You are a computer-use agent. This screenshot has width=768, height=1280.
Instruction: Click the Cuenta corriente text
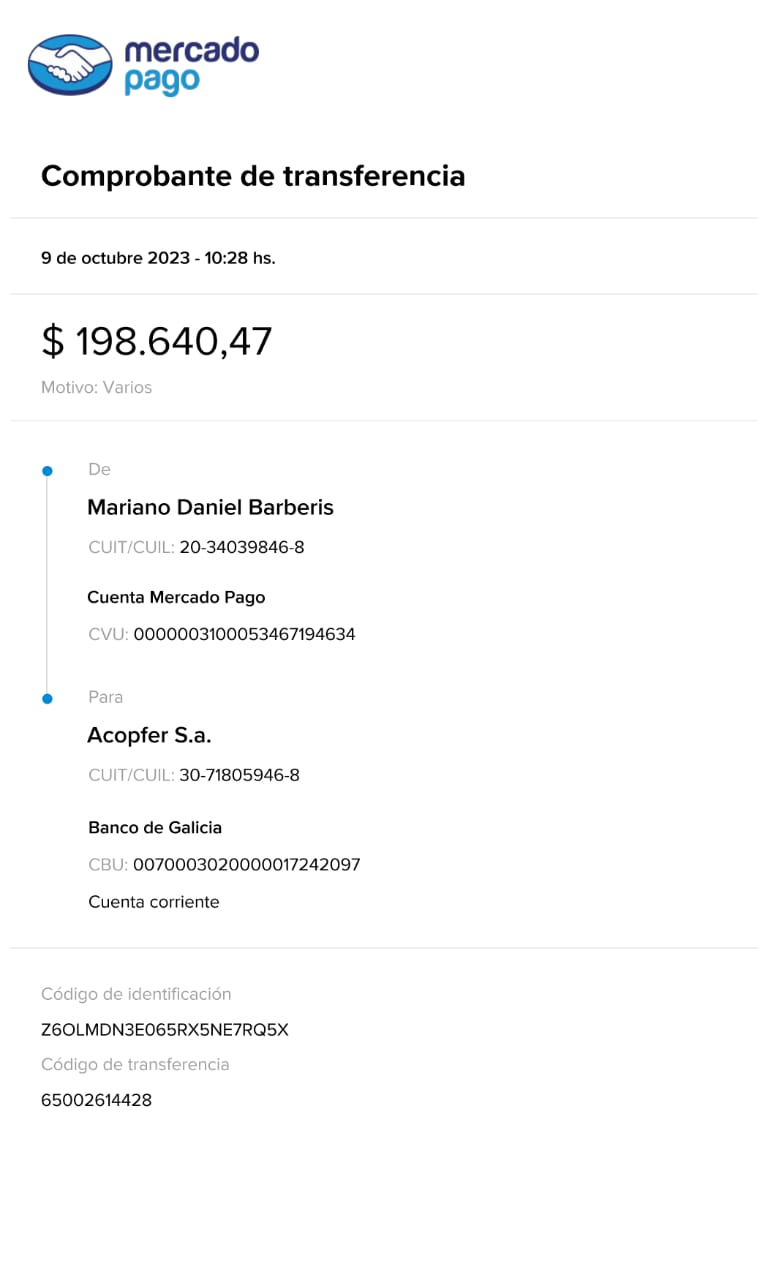pyautogui.click(x=153, y=902)
